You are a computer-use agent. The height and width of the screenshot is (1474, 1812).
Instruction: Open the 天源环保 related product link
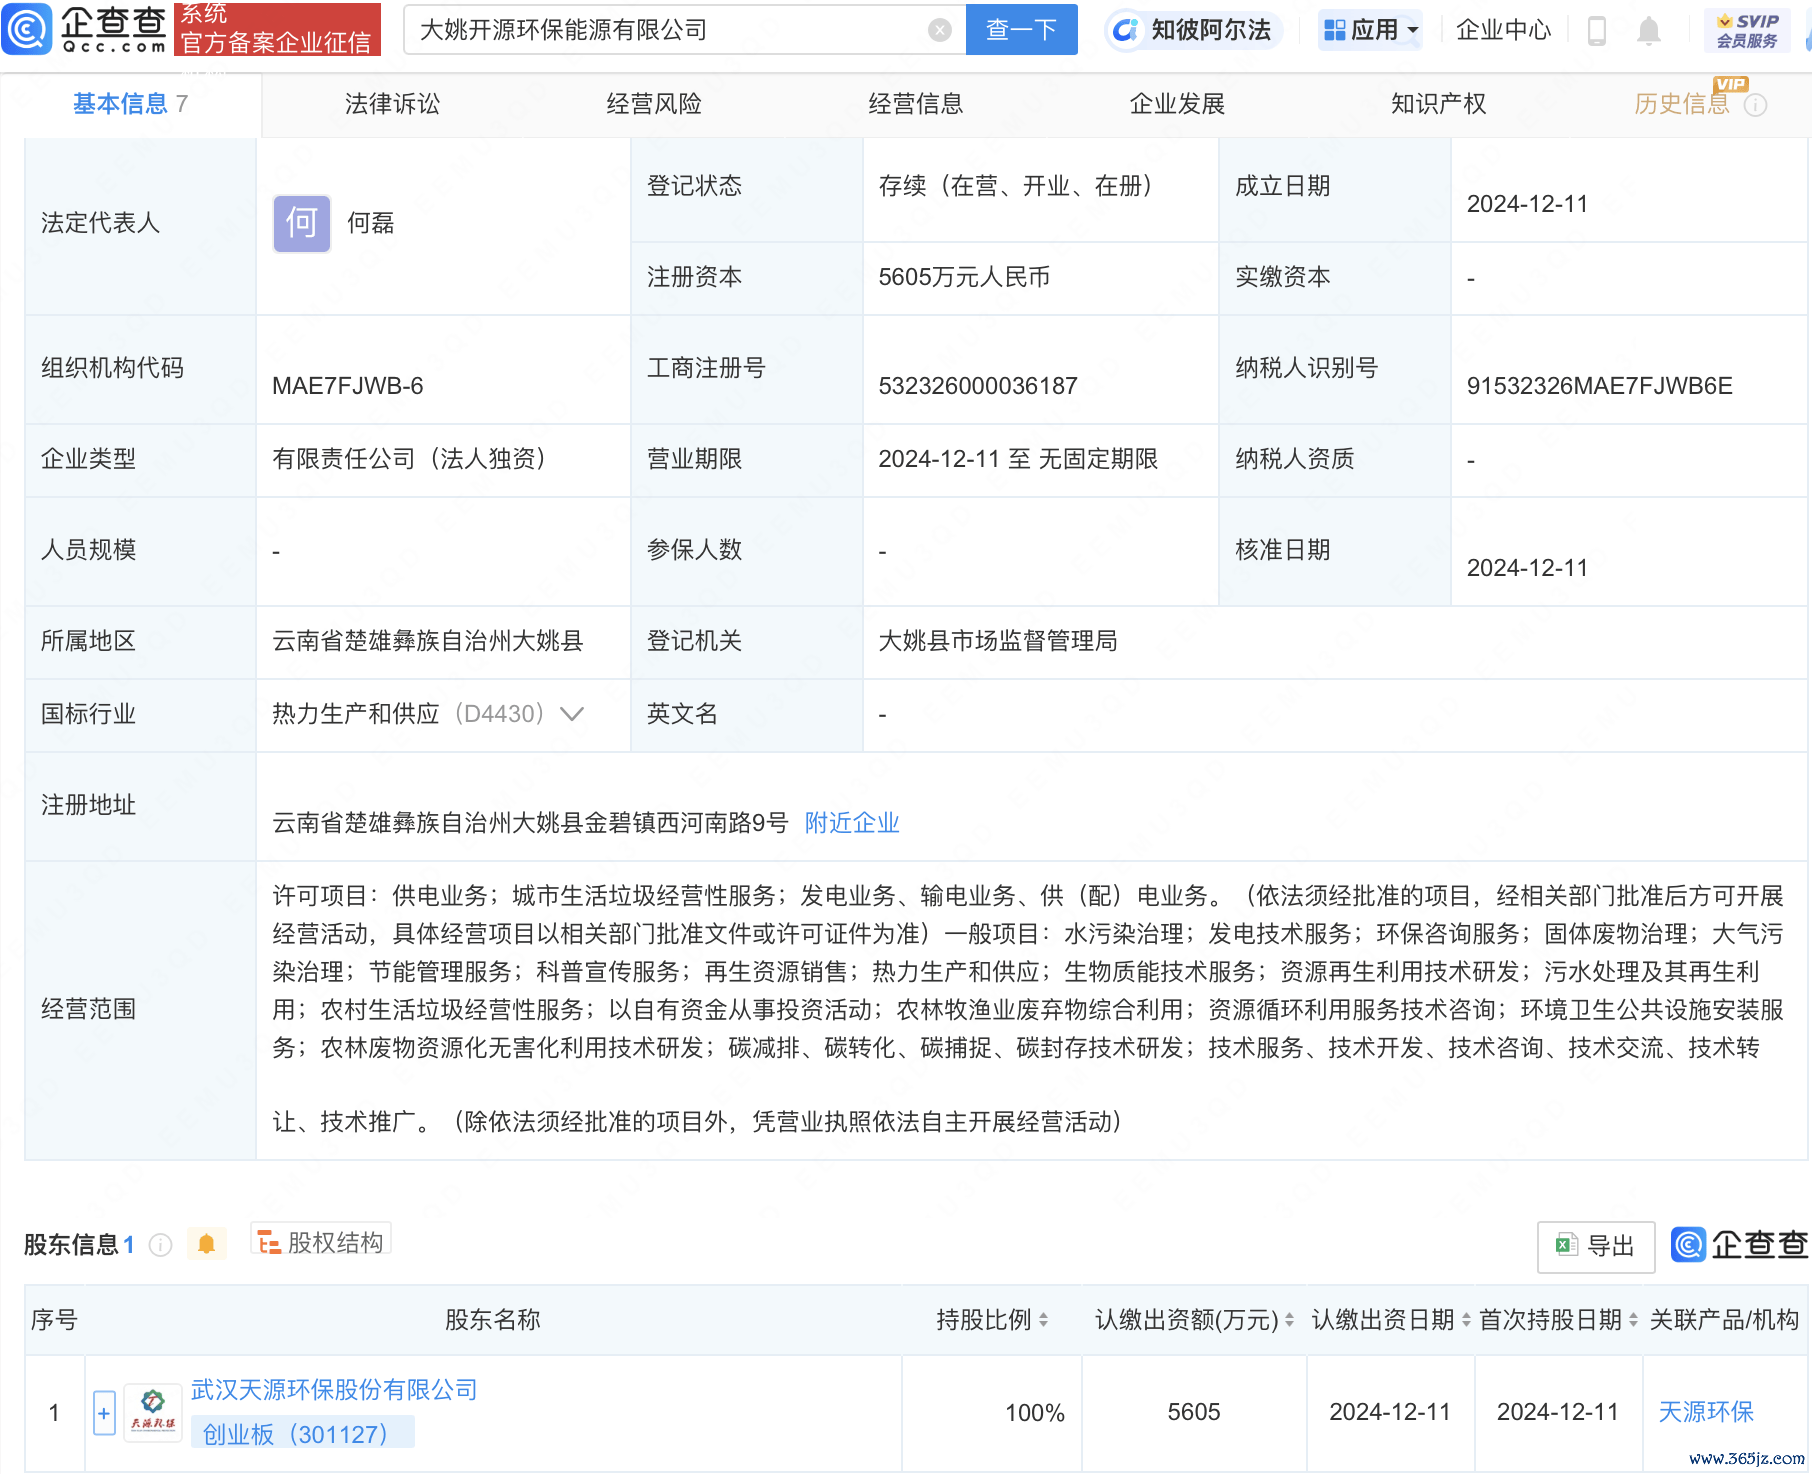[1706, 1412]
